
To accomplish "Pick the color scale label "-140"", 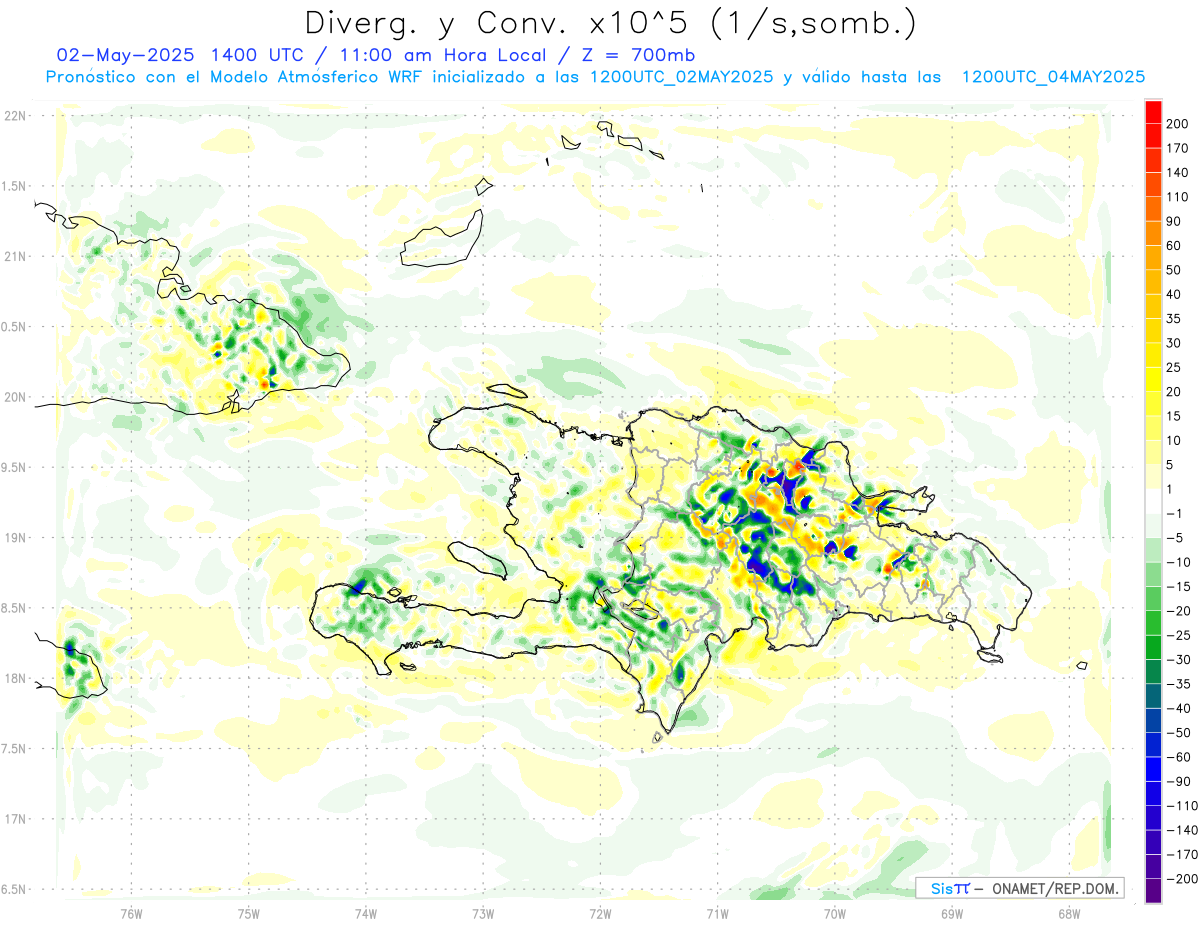I will (x=1181, y=830).
